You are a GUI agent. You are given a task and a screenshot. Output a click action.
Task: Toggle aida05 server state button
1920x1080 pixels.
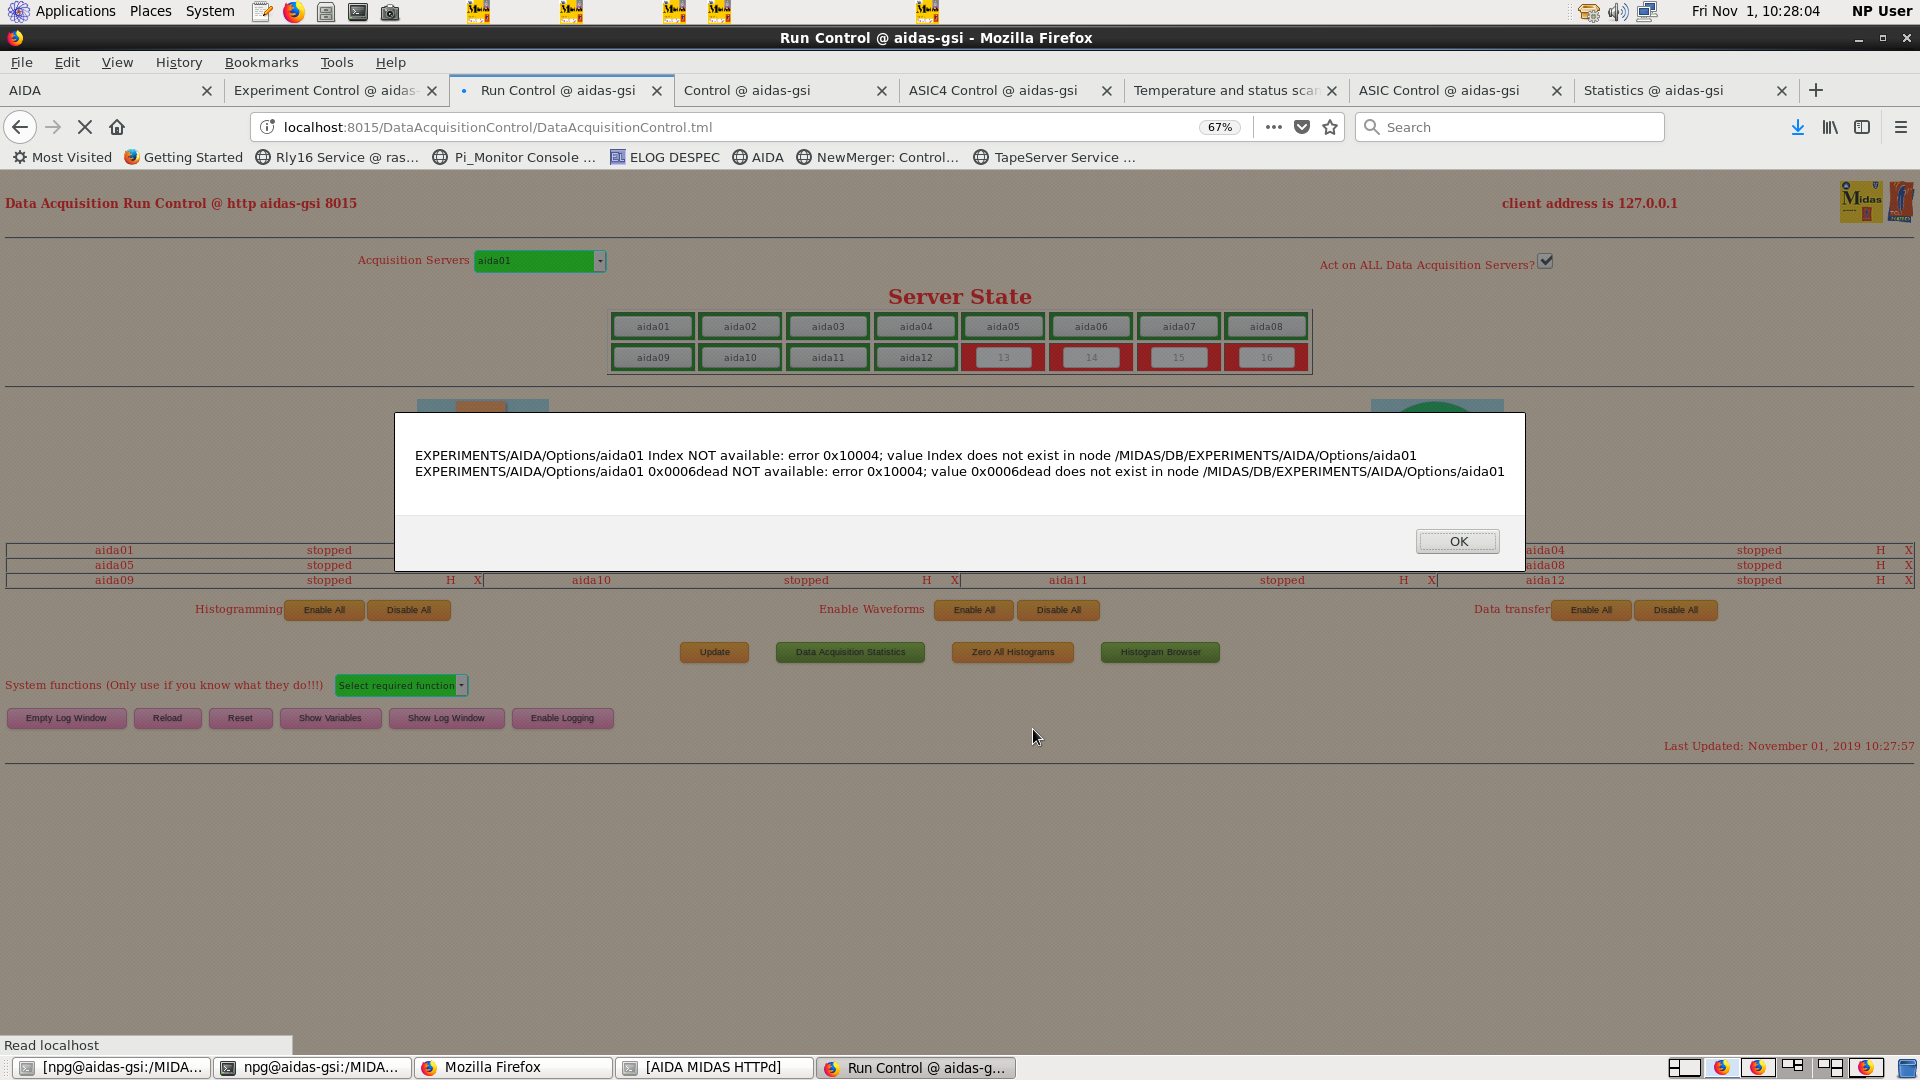(x=1002, y=327)
